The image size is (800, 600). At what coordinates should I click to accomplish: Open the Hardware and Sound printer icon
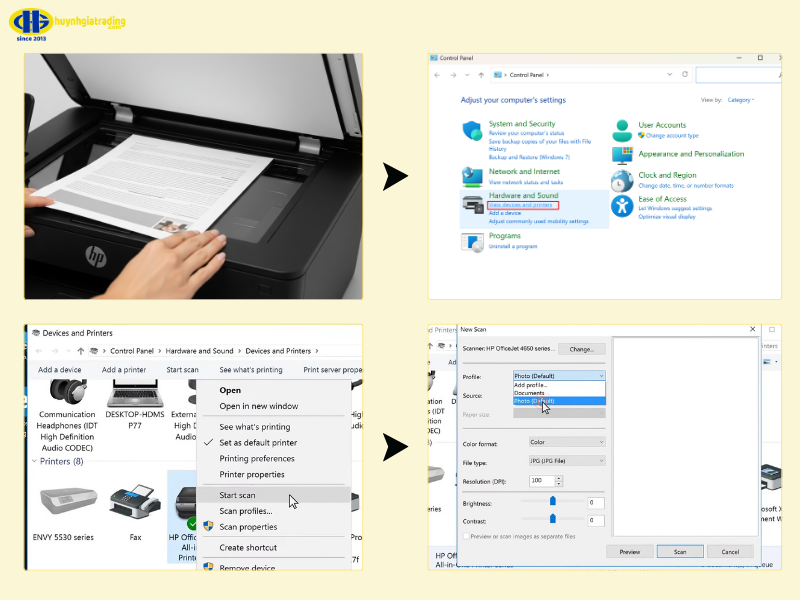point(472,205)
